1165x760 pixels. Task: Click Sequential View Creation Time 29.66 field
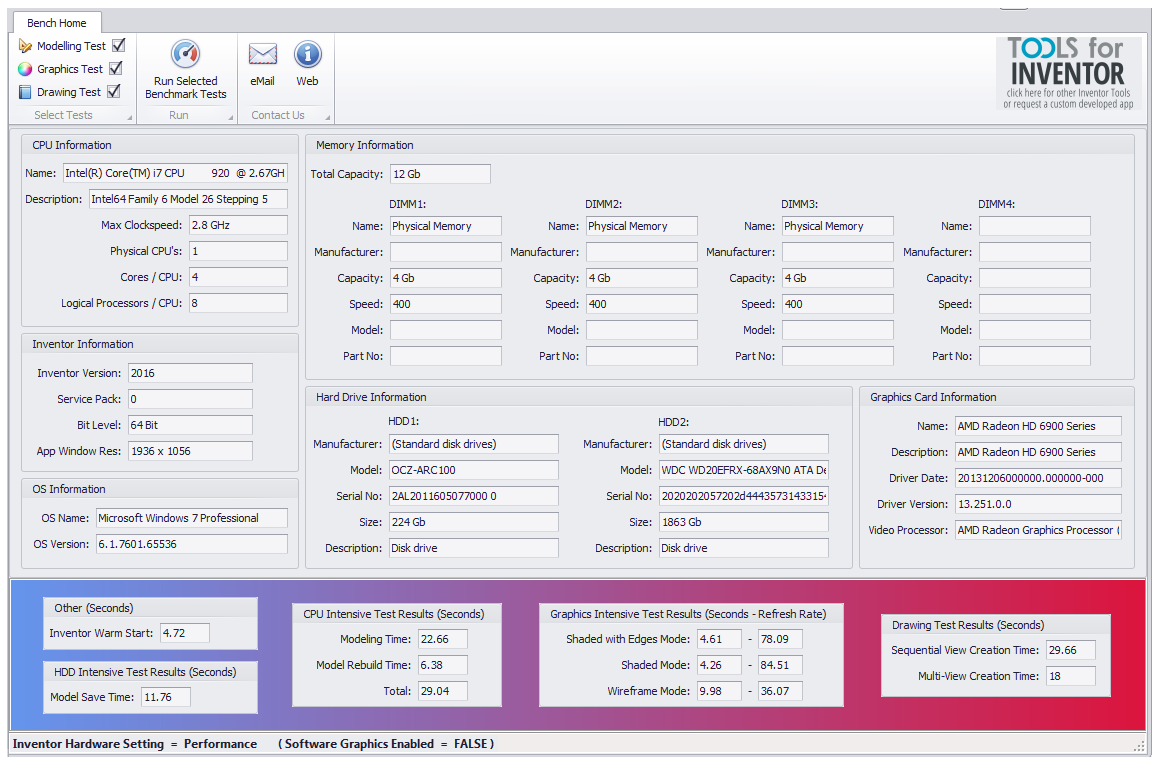click(1071, 650)
